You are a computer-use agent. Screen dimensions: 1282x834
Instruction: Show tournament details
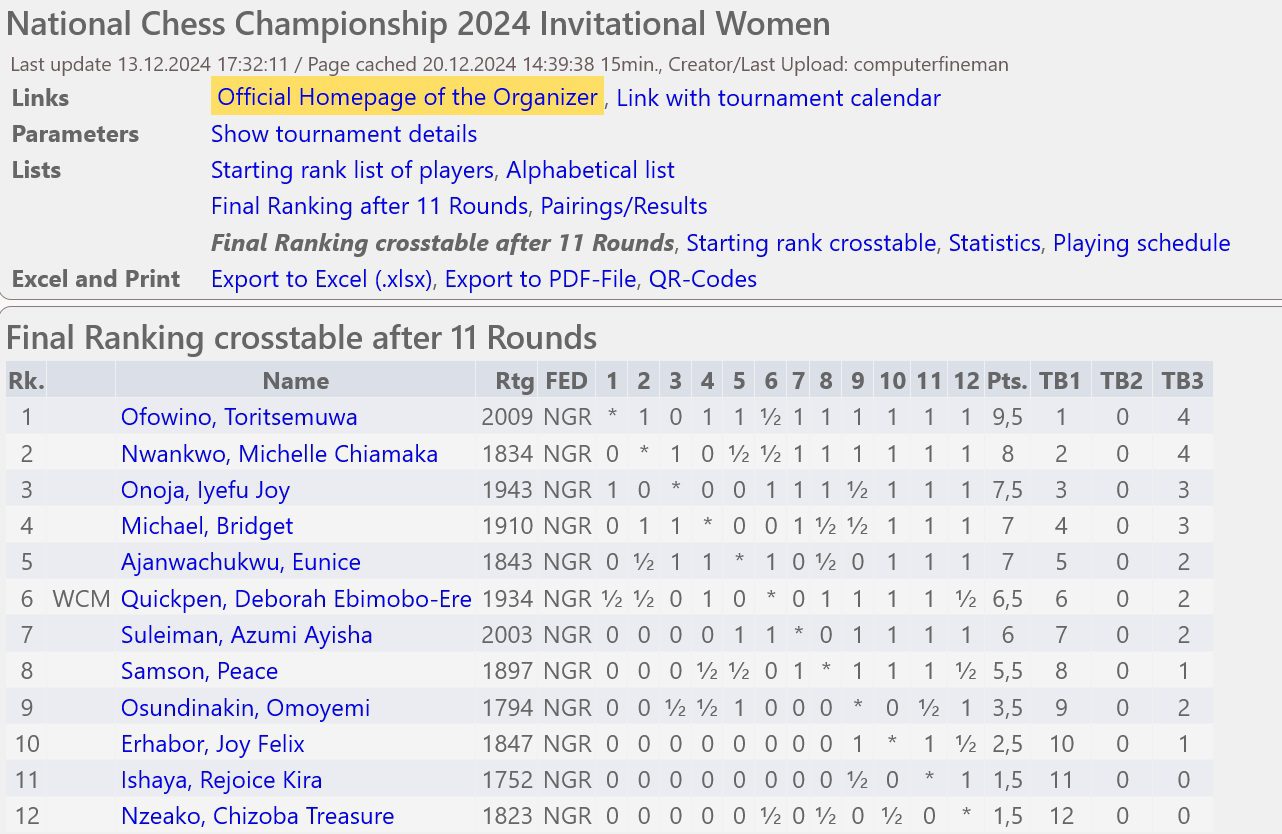point(344,134)
